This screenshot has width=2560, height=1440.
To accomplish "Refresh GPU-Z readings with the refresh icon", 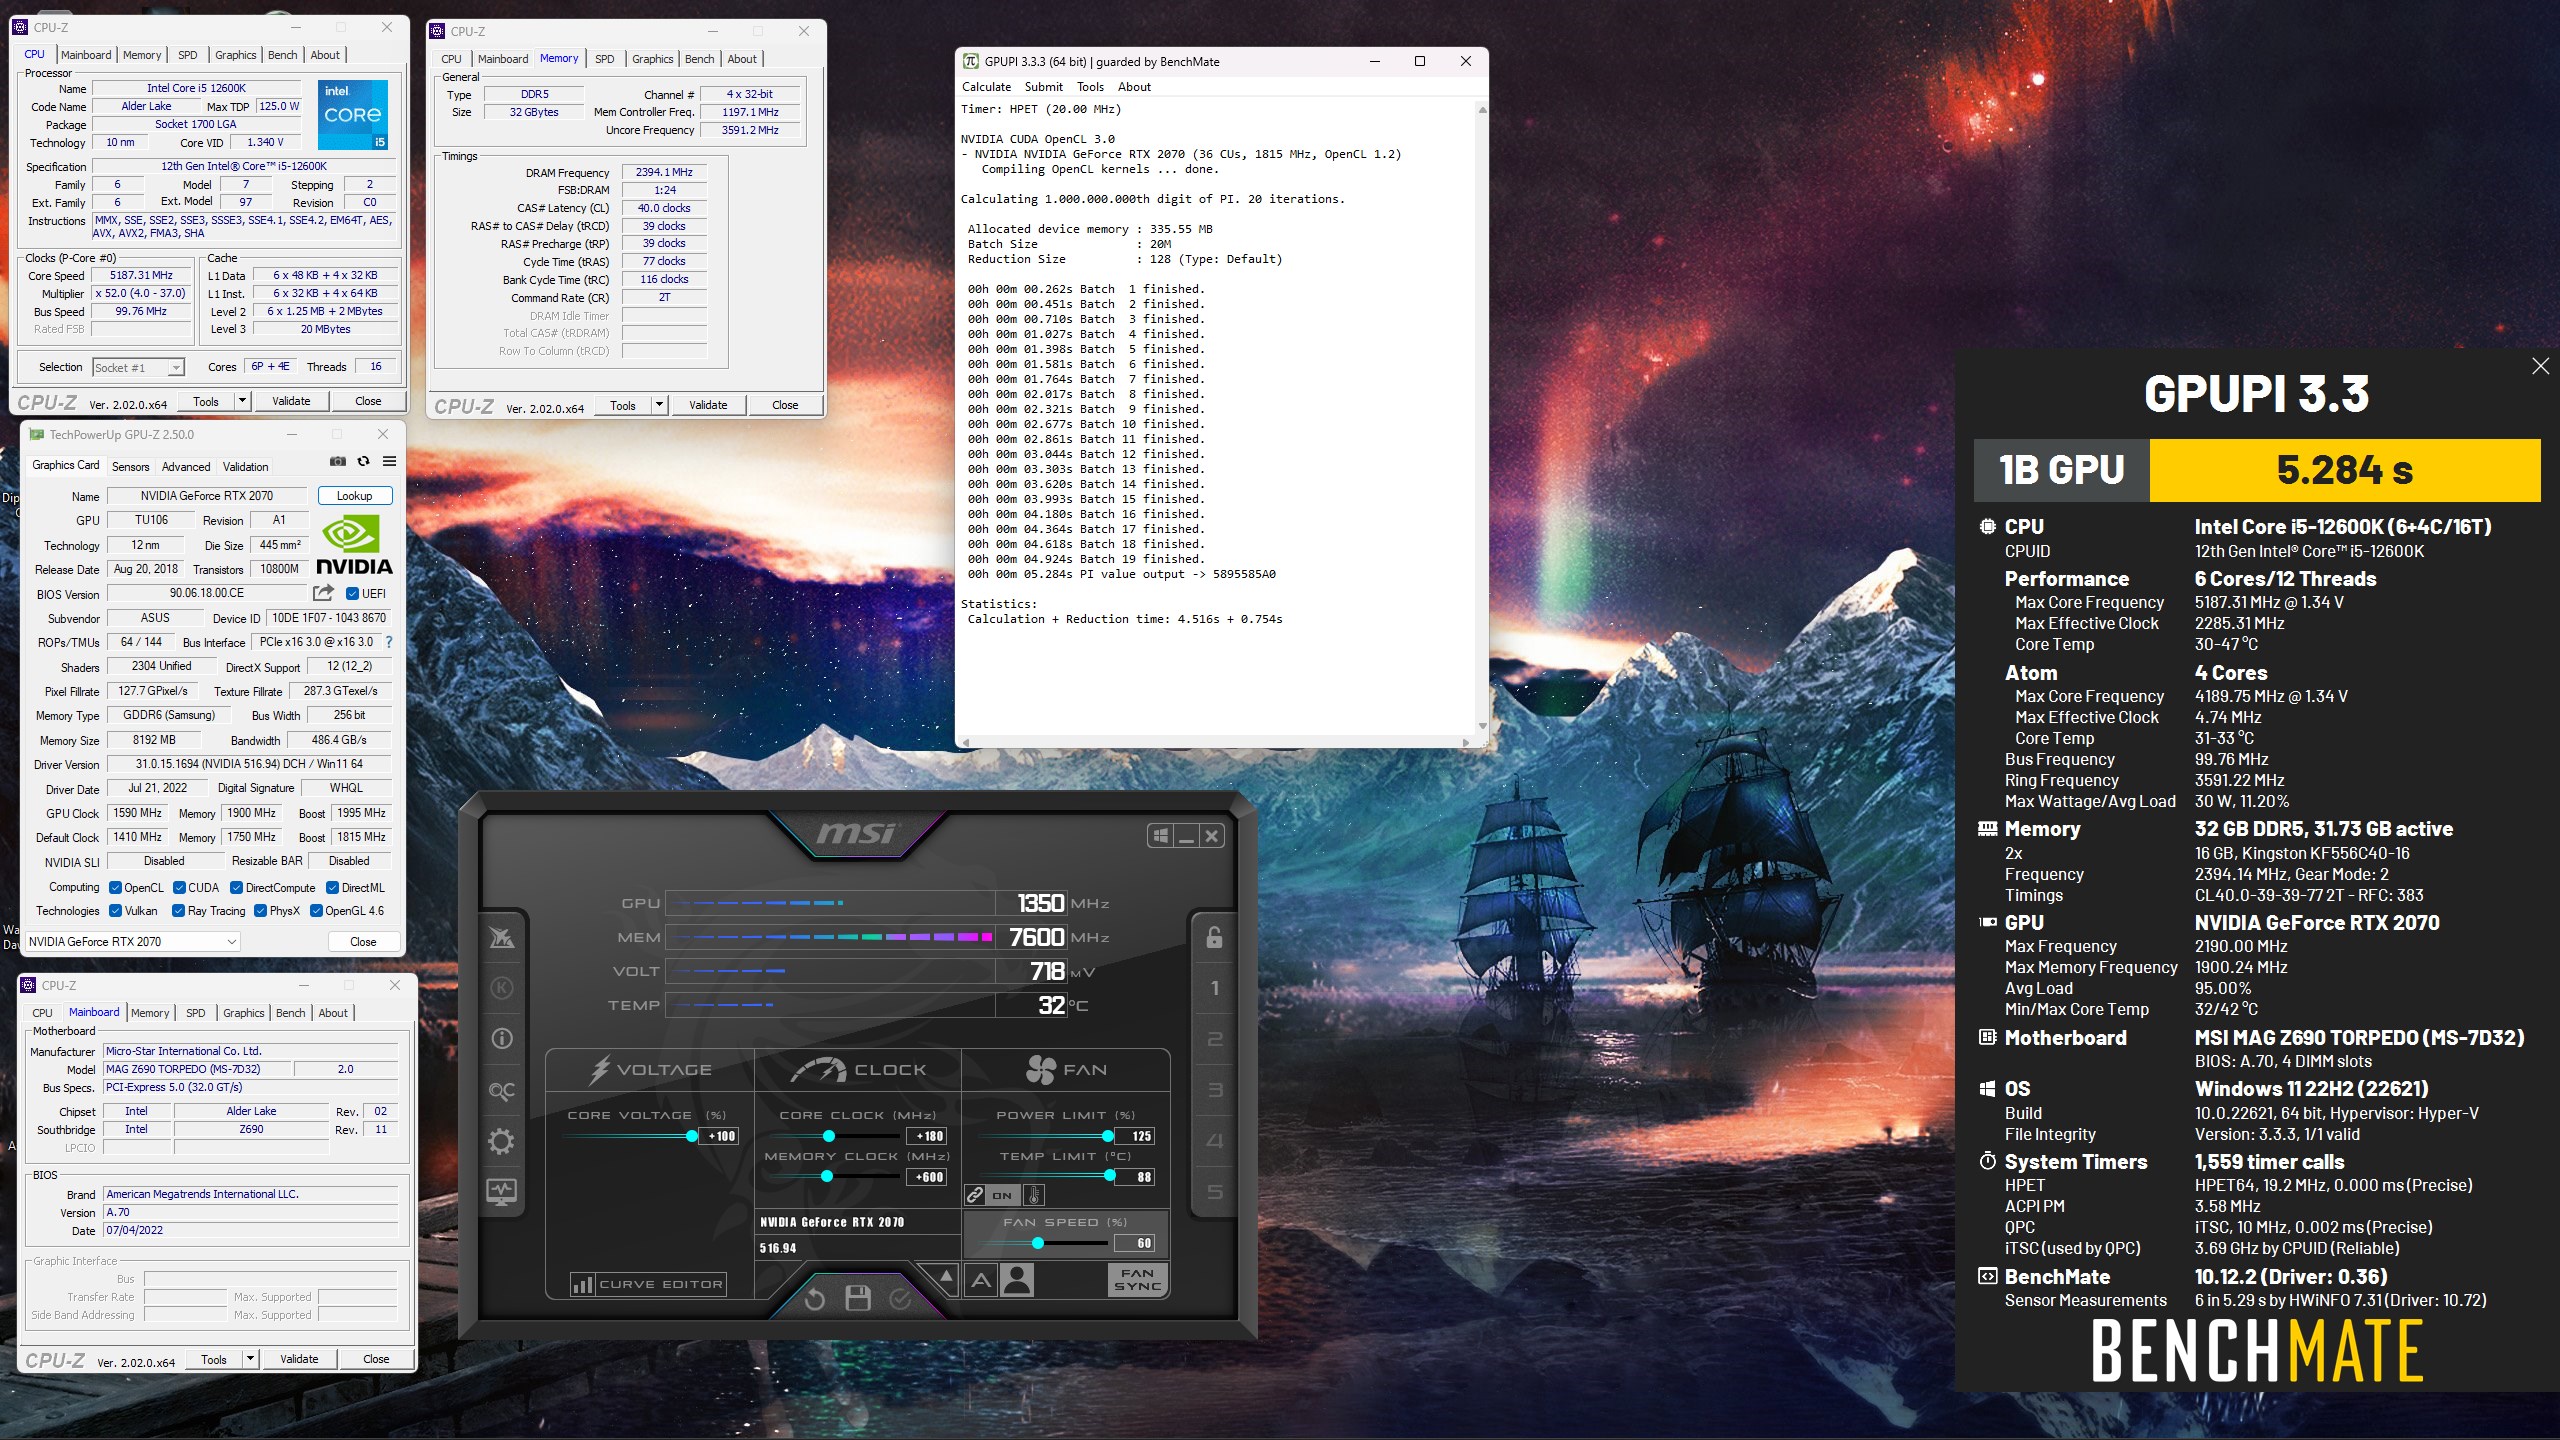I will [x=364, y=461].
